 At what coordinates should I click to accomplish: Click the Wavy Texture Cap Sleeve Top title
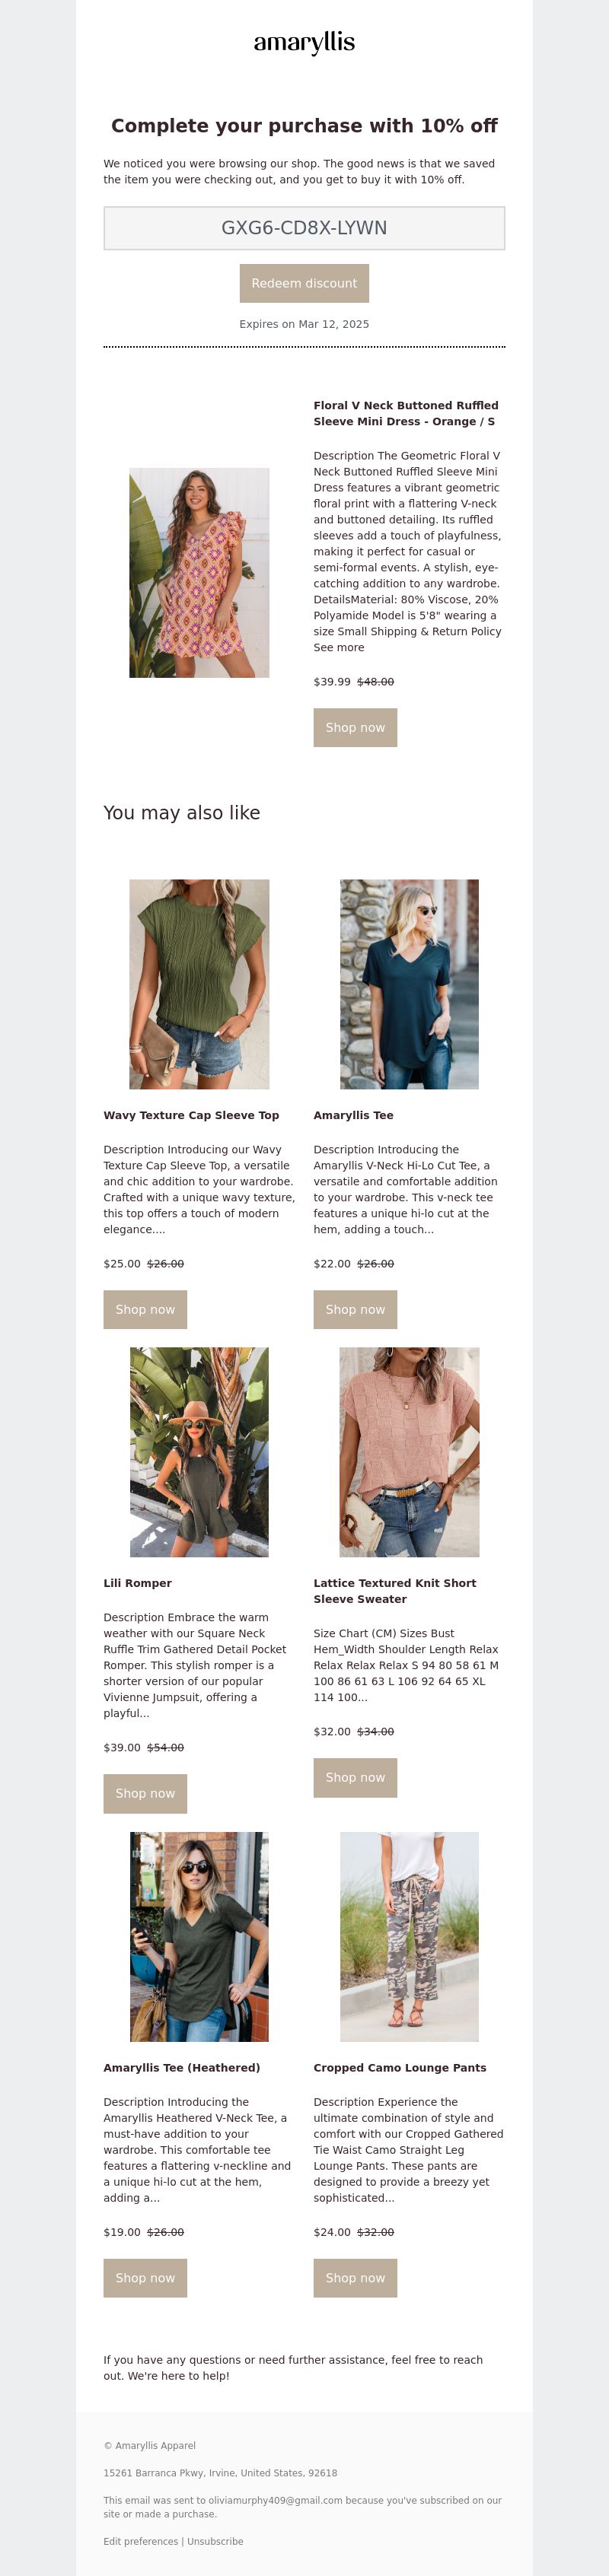coord(191,1115)
